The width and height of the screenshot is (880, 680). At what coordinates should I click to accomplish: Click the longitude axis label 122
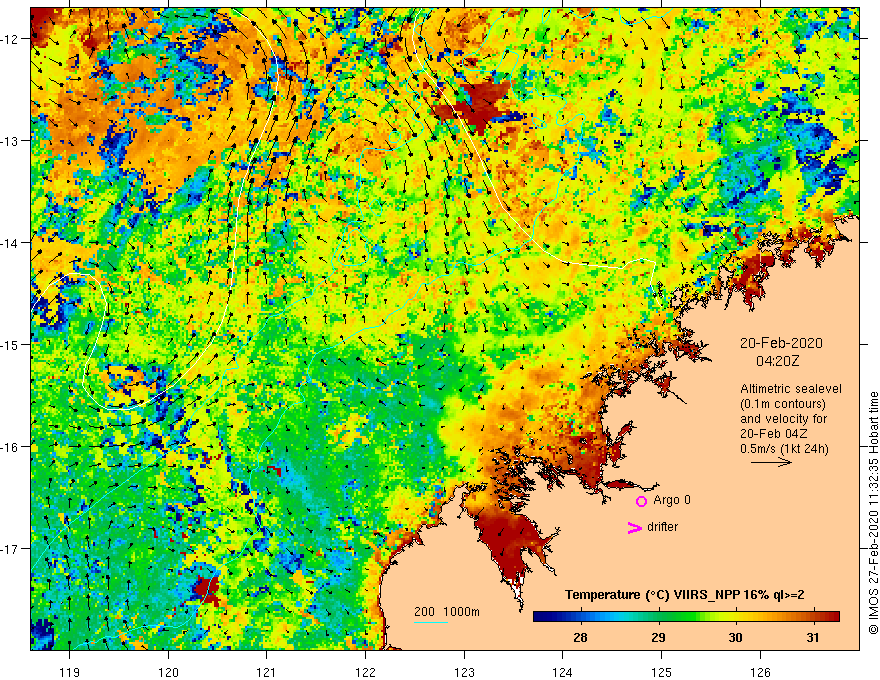click(x=365, y=672)
